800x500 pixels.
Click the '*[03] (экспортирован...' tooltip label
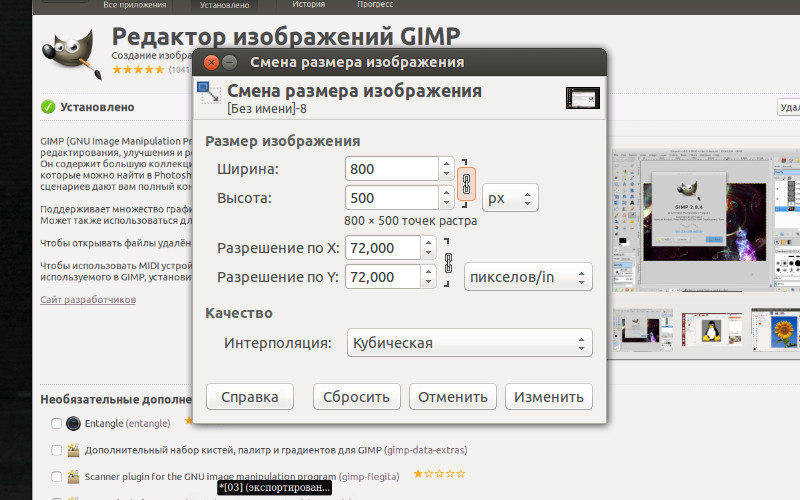point(274,487)
